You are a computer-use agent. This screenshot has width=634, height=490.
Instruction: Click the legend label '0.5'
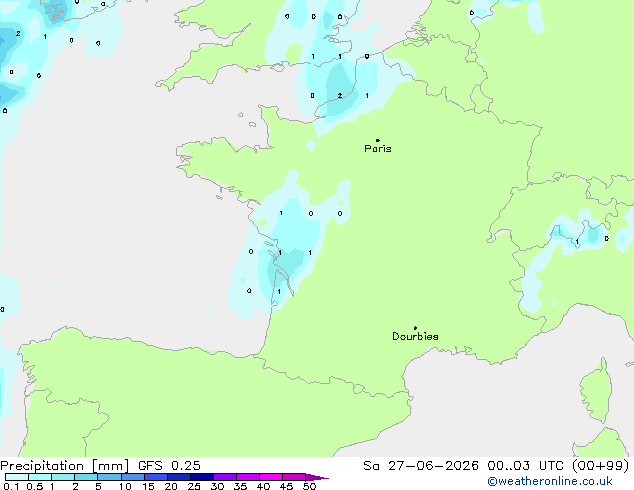coord(35,486)
